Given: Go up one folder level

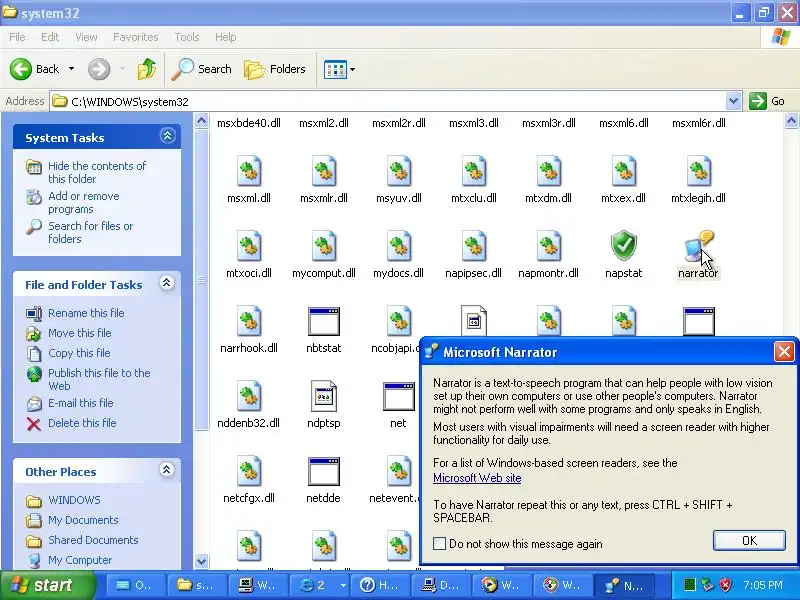Looking at the screenshot, I should click(147, 69).
